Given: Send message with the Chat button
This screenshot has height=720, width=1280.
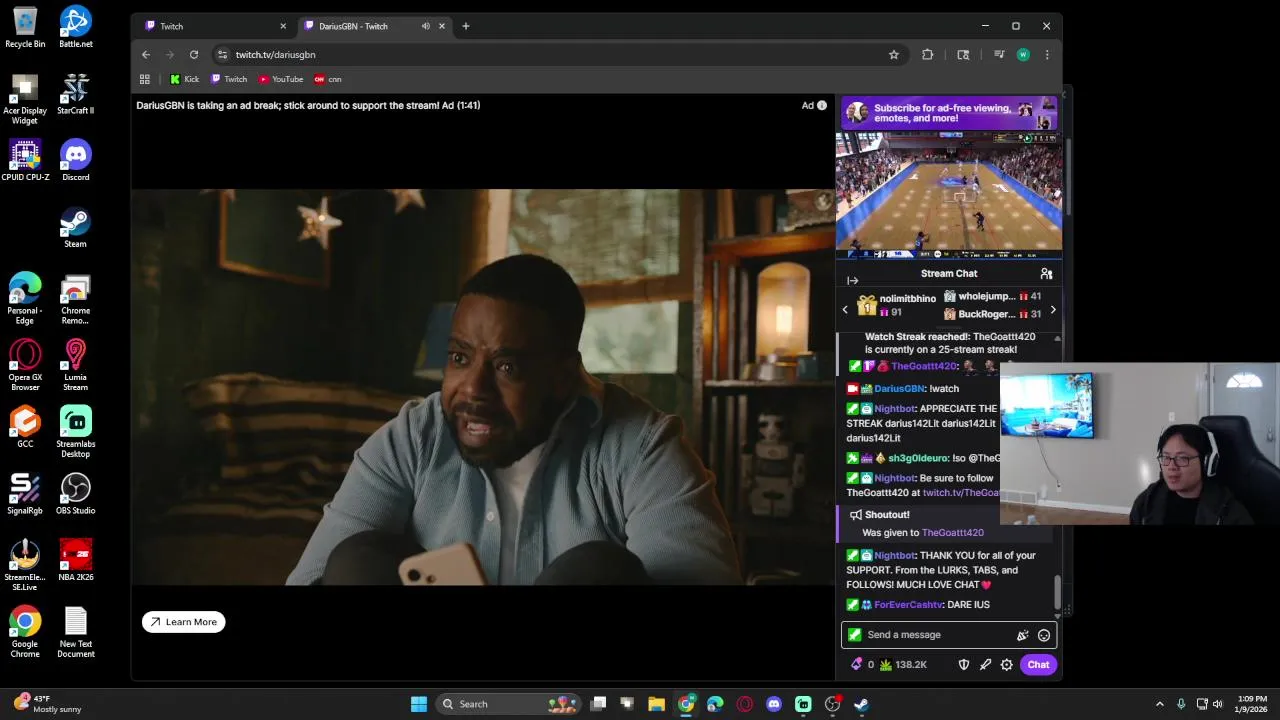Looking at the screenshot, I should tap(1038, 665).
